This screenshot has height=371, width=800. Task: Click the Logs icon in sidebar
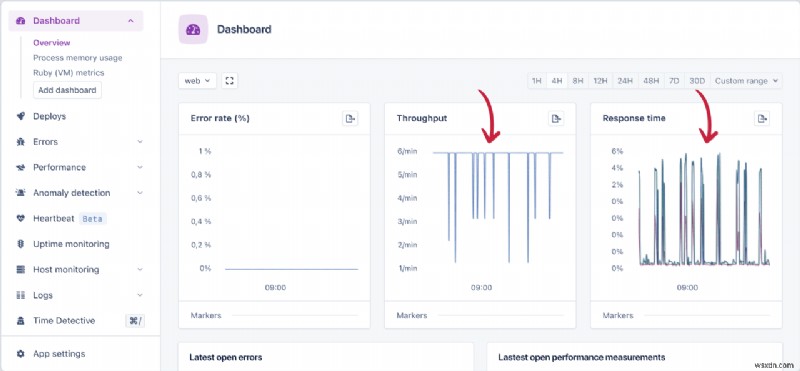[20, 295]
